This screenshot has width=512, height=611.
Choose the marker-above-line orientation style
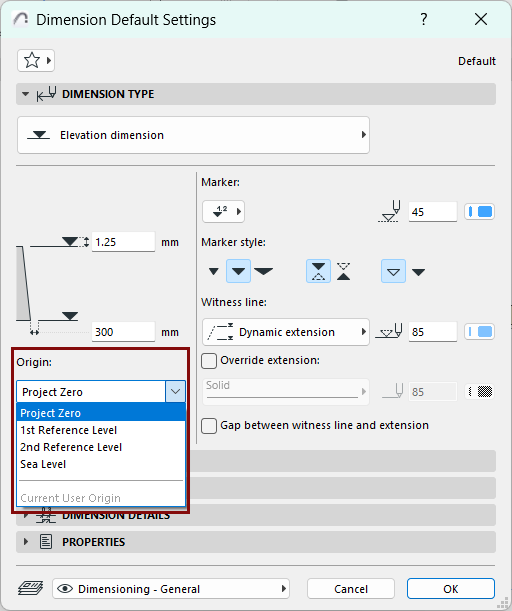pyautogui.click(x=318, y=271)
